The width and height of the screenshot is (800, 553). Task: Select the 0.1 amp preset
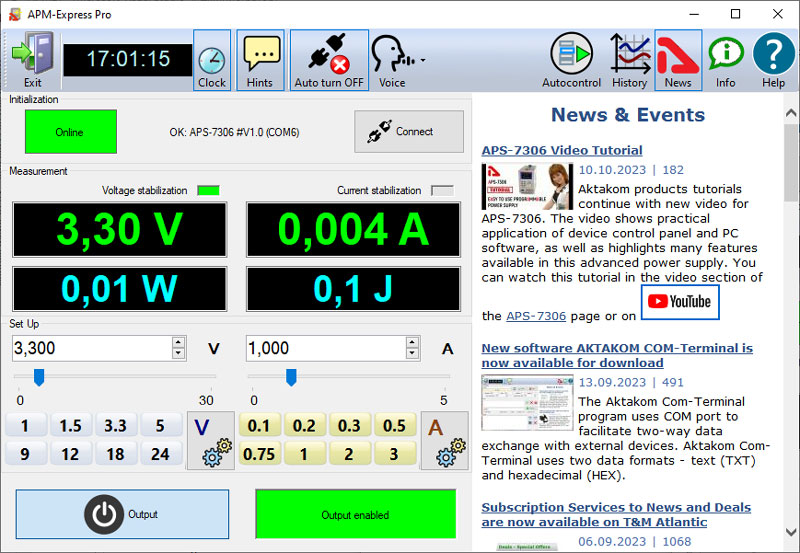[x=259, y=425]
